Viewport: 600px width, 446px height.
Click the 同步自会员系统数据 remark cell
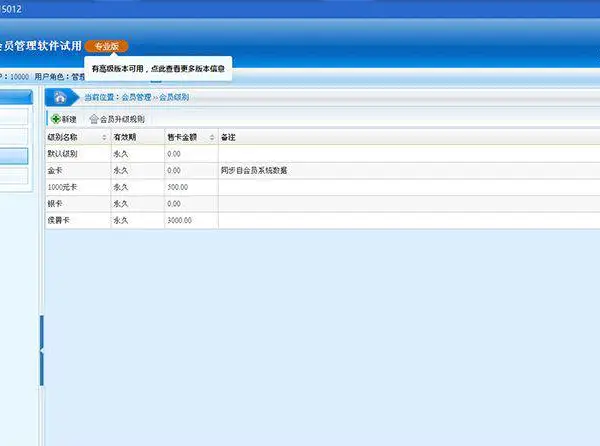tap(409, 170)
